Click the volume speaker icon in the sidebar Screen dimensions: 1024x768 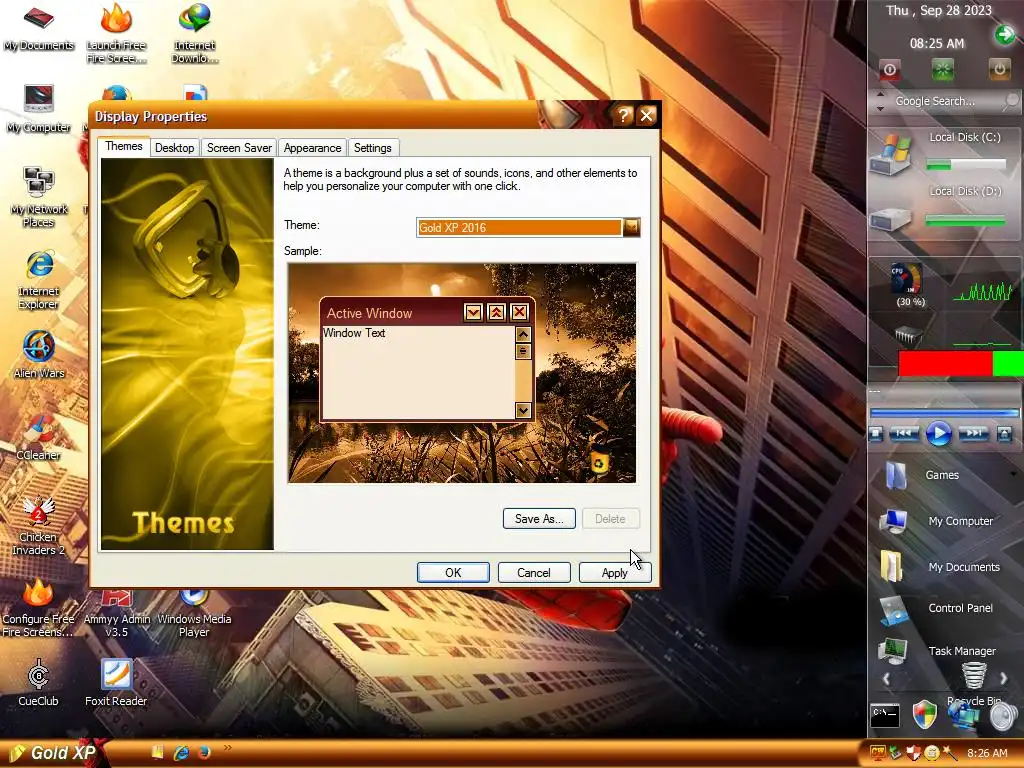coord(1003,716)
